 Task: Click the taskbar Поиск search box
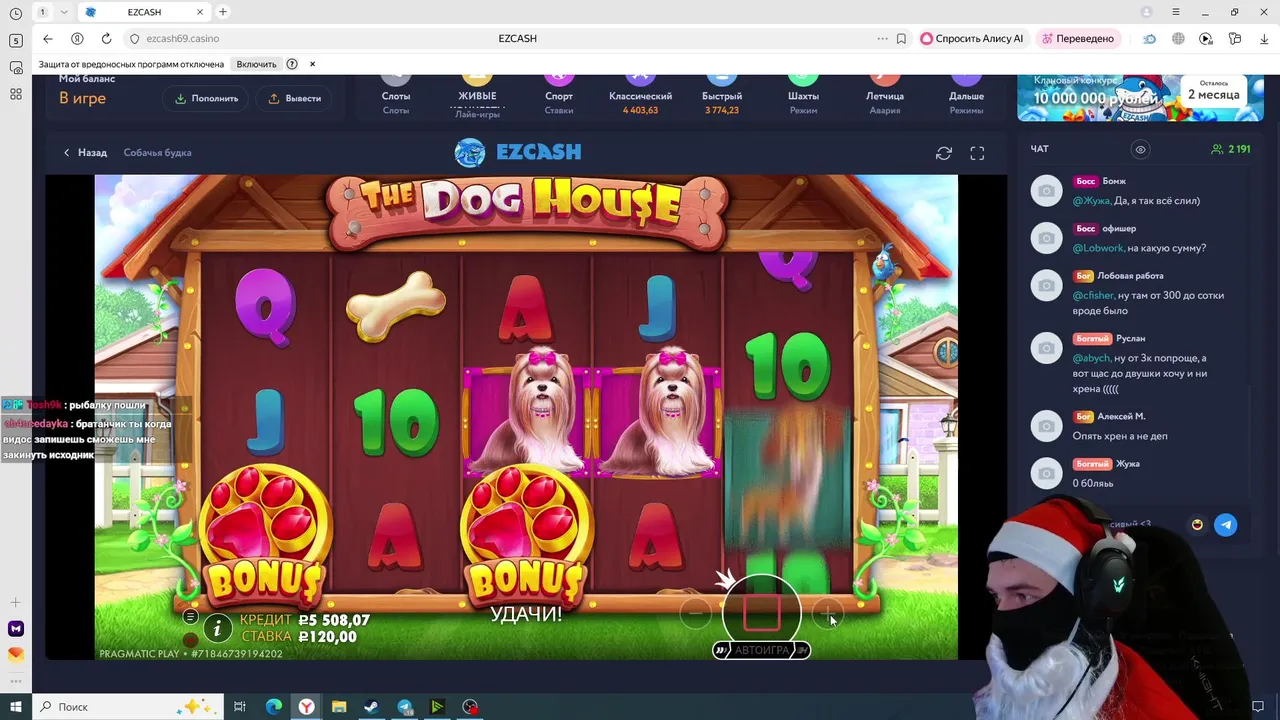click(x=128, y=707)
